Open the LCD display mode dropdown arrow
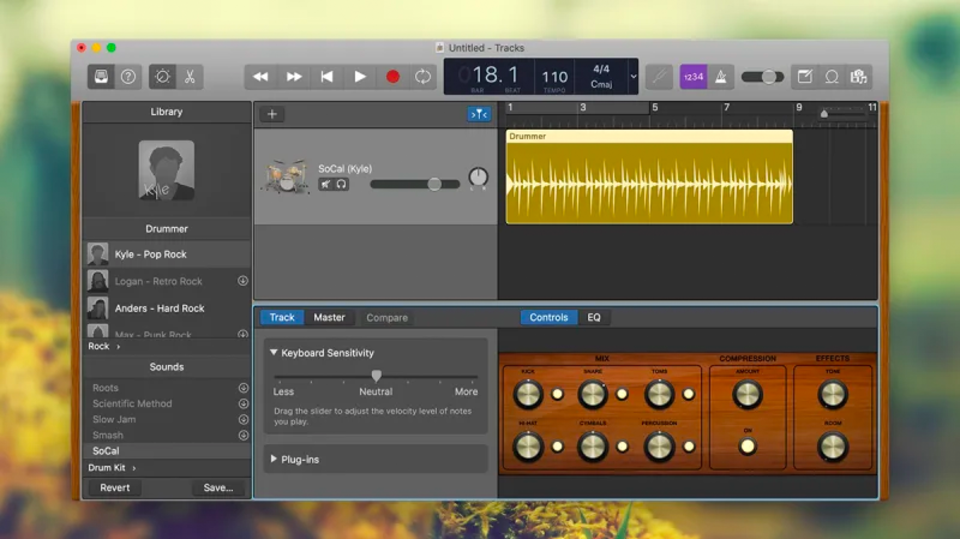Screen dimensions: 960x539 [633, 77]
